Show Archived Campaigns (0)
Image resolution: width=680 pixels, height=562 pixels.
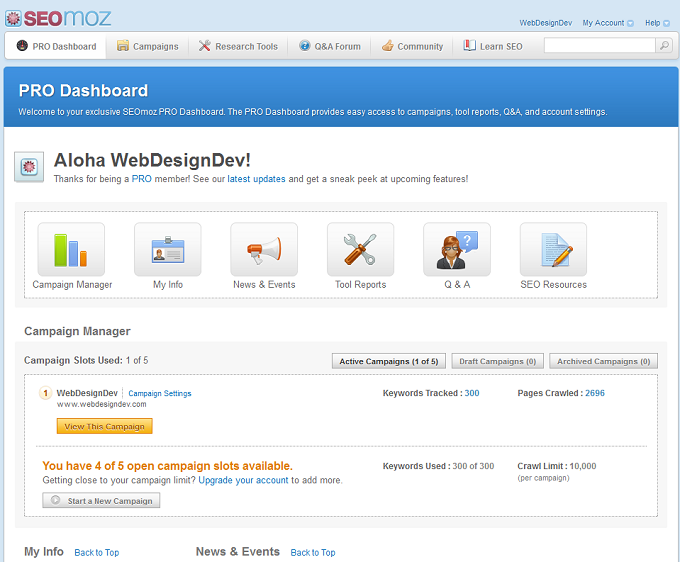click(603, 361)
